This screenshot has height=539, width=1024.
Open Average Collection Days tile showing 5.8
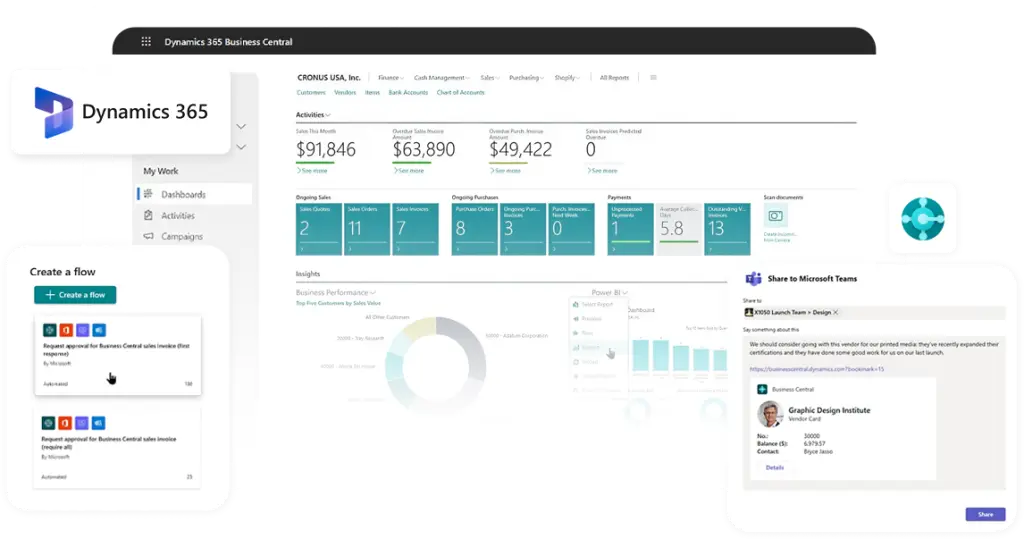(x=679, y=229)
